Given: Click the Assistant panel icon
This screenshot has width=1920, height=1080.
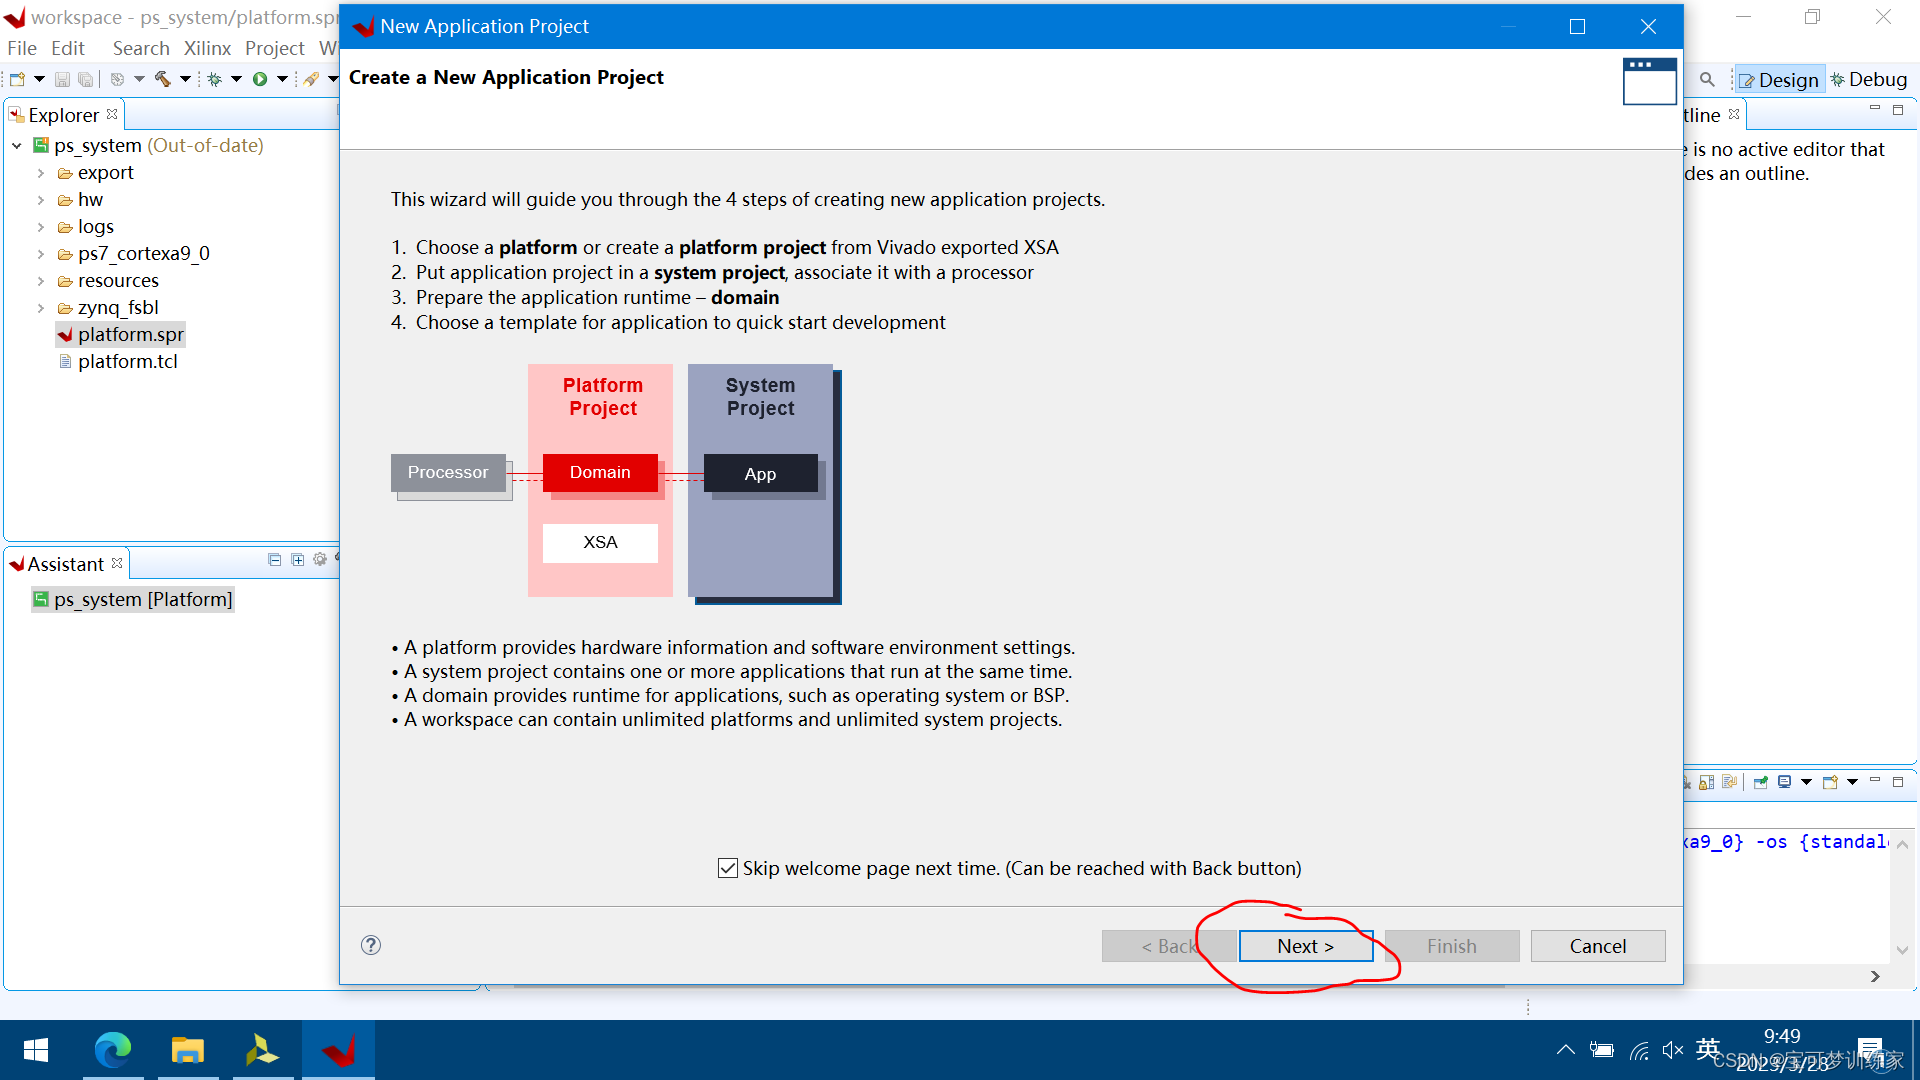Looking at the screenshot, I should tap(18, 563).
